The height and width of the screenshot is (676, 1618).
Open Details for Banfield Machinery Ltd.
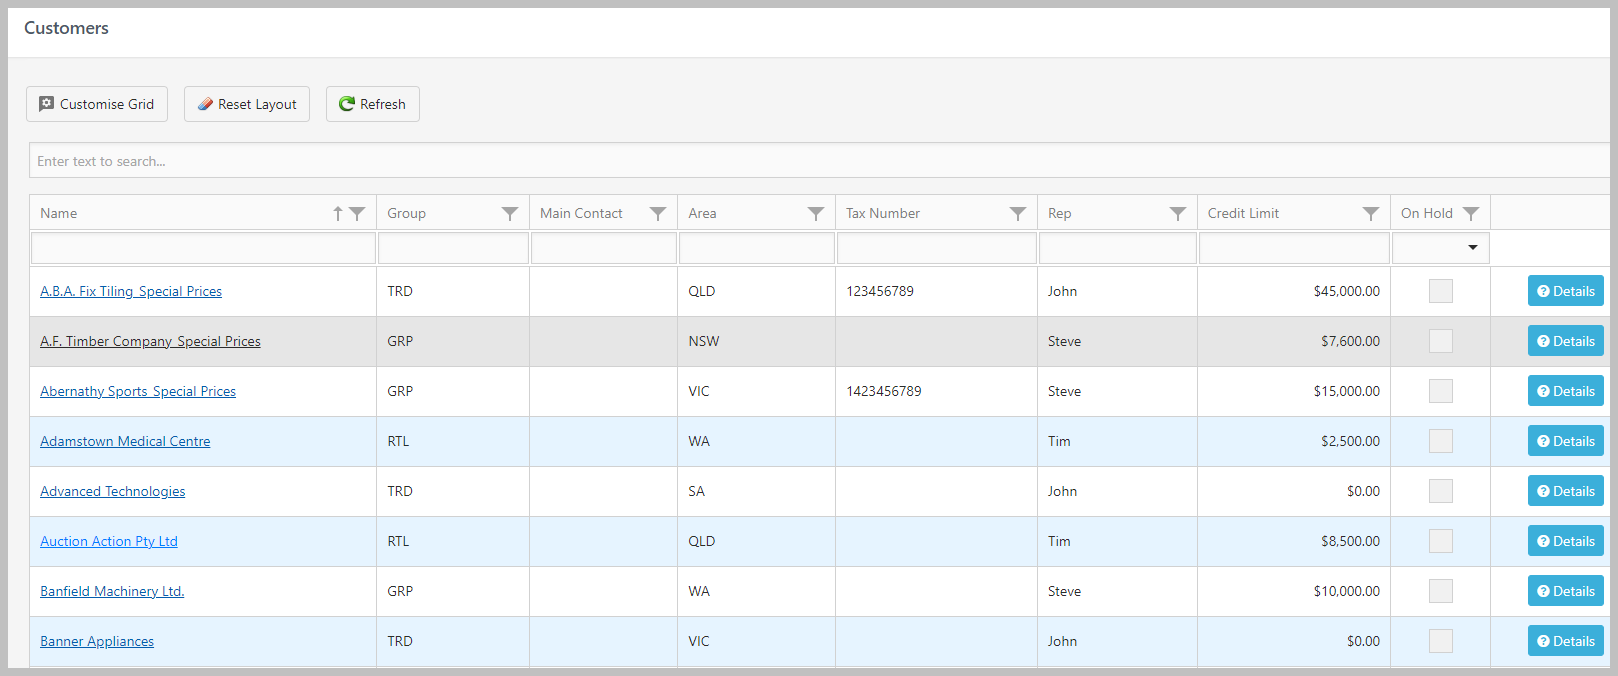coord(1566,591)
